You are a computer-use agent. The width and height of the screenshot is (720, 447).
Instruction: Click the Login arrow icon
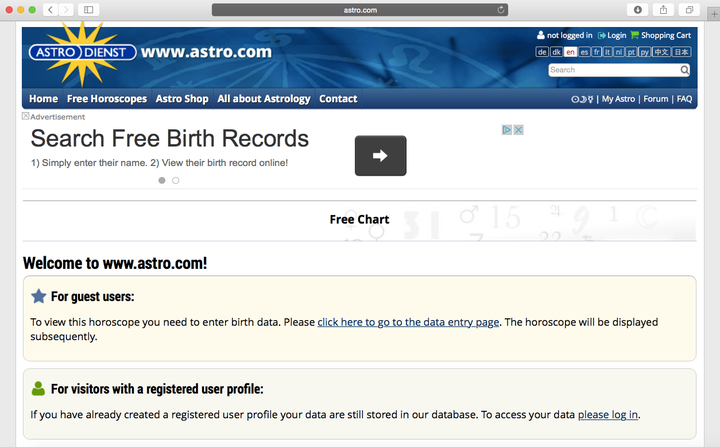(x=601, y=35)
